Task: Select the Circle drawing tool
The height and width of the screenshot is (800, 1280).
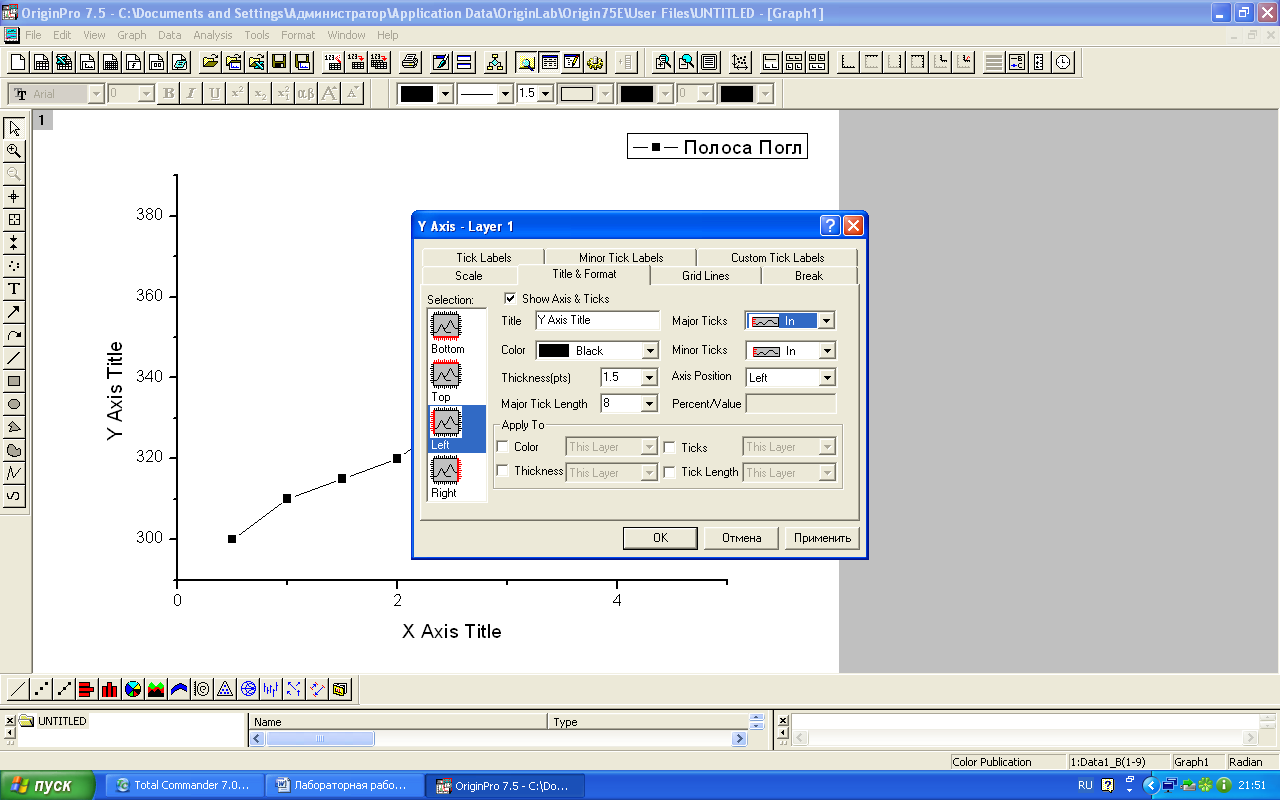Action: pos(14,404)
